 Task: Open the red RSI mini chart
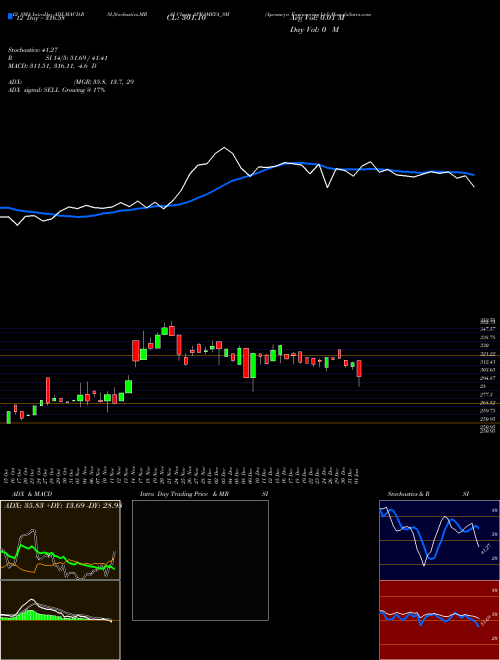pos(439,620)
